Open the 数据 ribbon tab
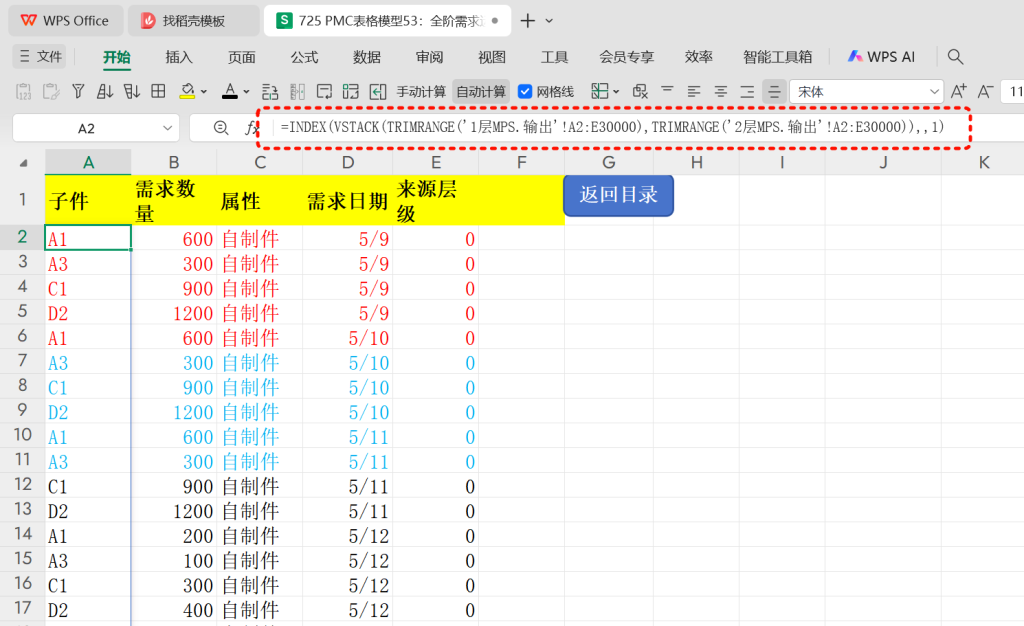 coord(367,57)
